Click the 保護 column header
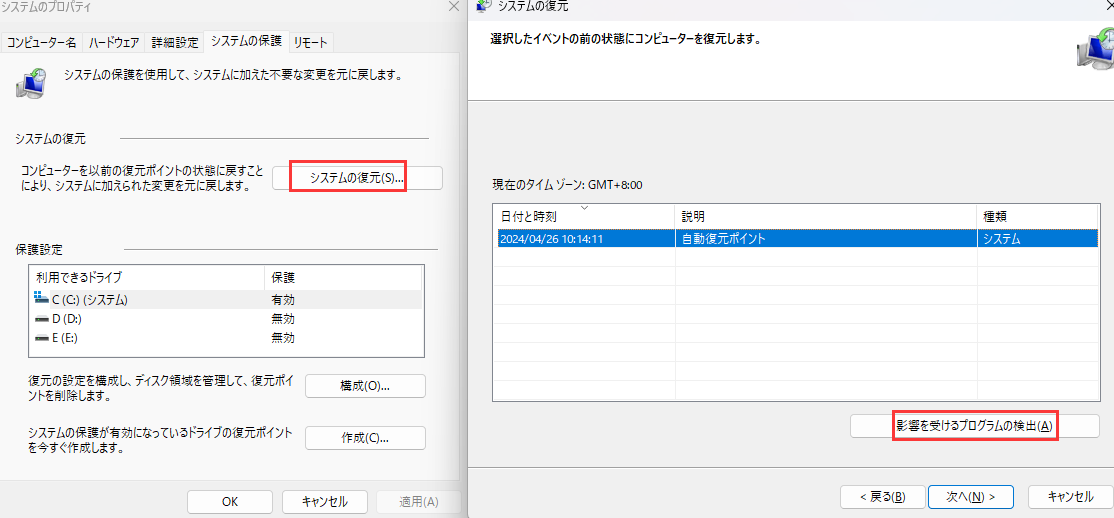Image resolution: width=1114 pixels, height=518 pixels. pyautogui.click(x=343, y=277)
